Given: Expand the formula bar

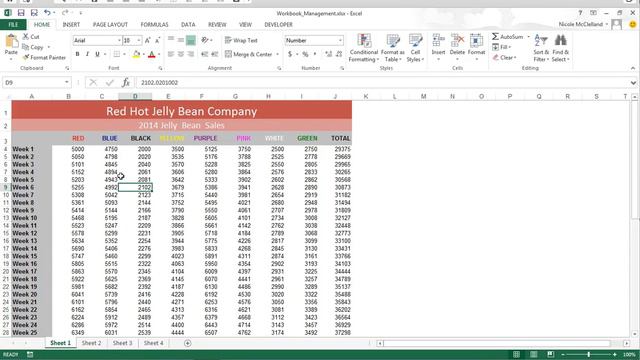Looking at the screenshot, I should click(633, 82).
